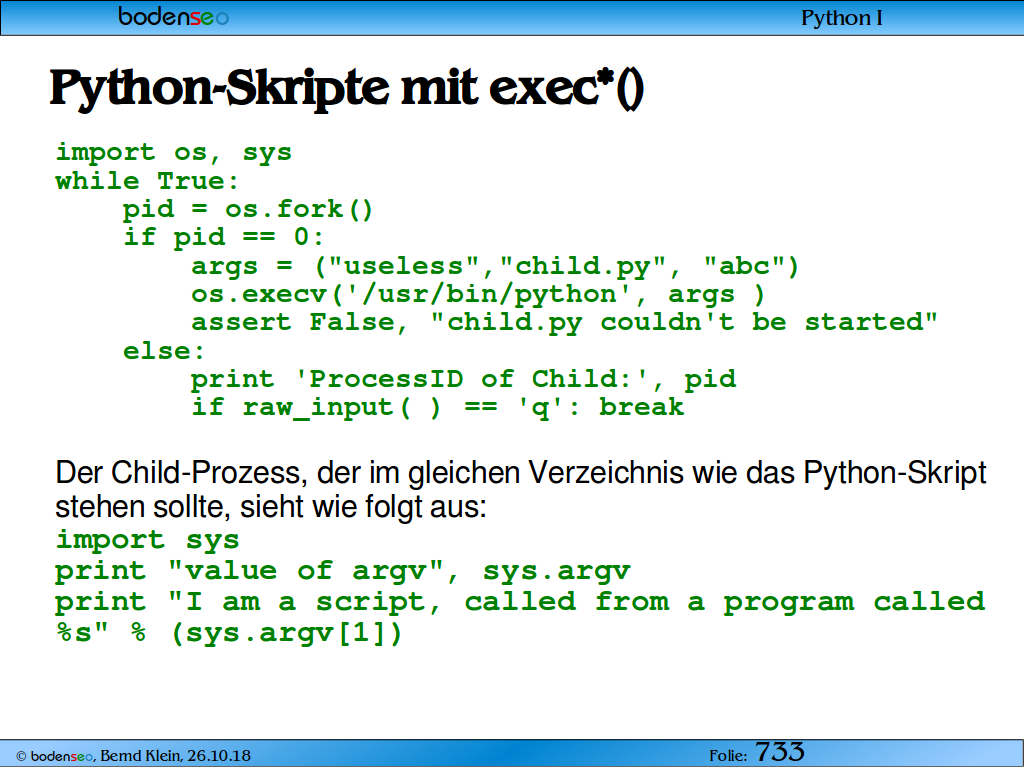The height and width of the screenshot is (768, 1024).
Task: Click the slide number 'Folie: 733'
Action: coord(757,753)
